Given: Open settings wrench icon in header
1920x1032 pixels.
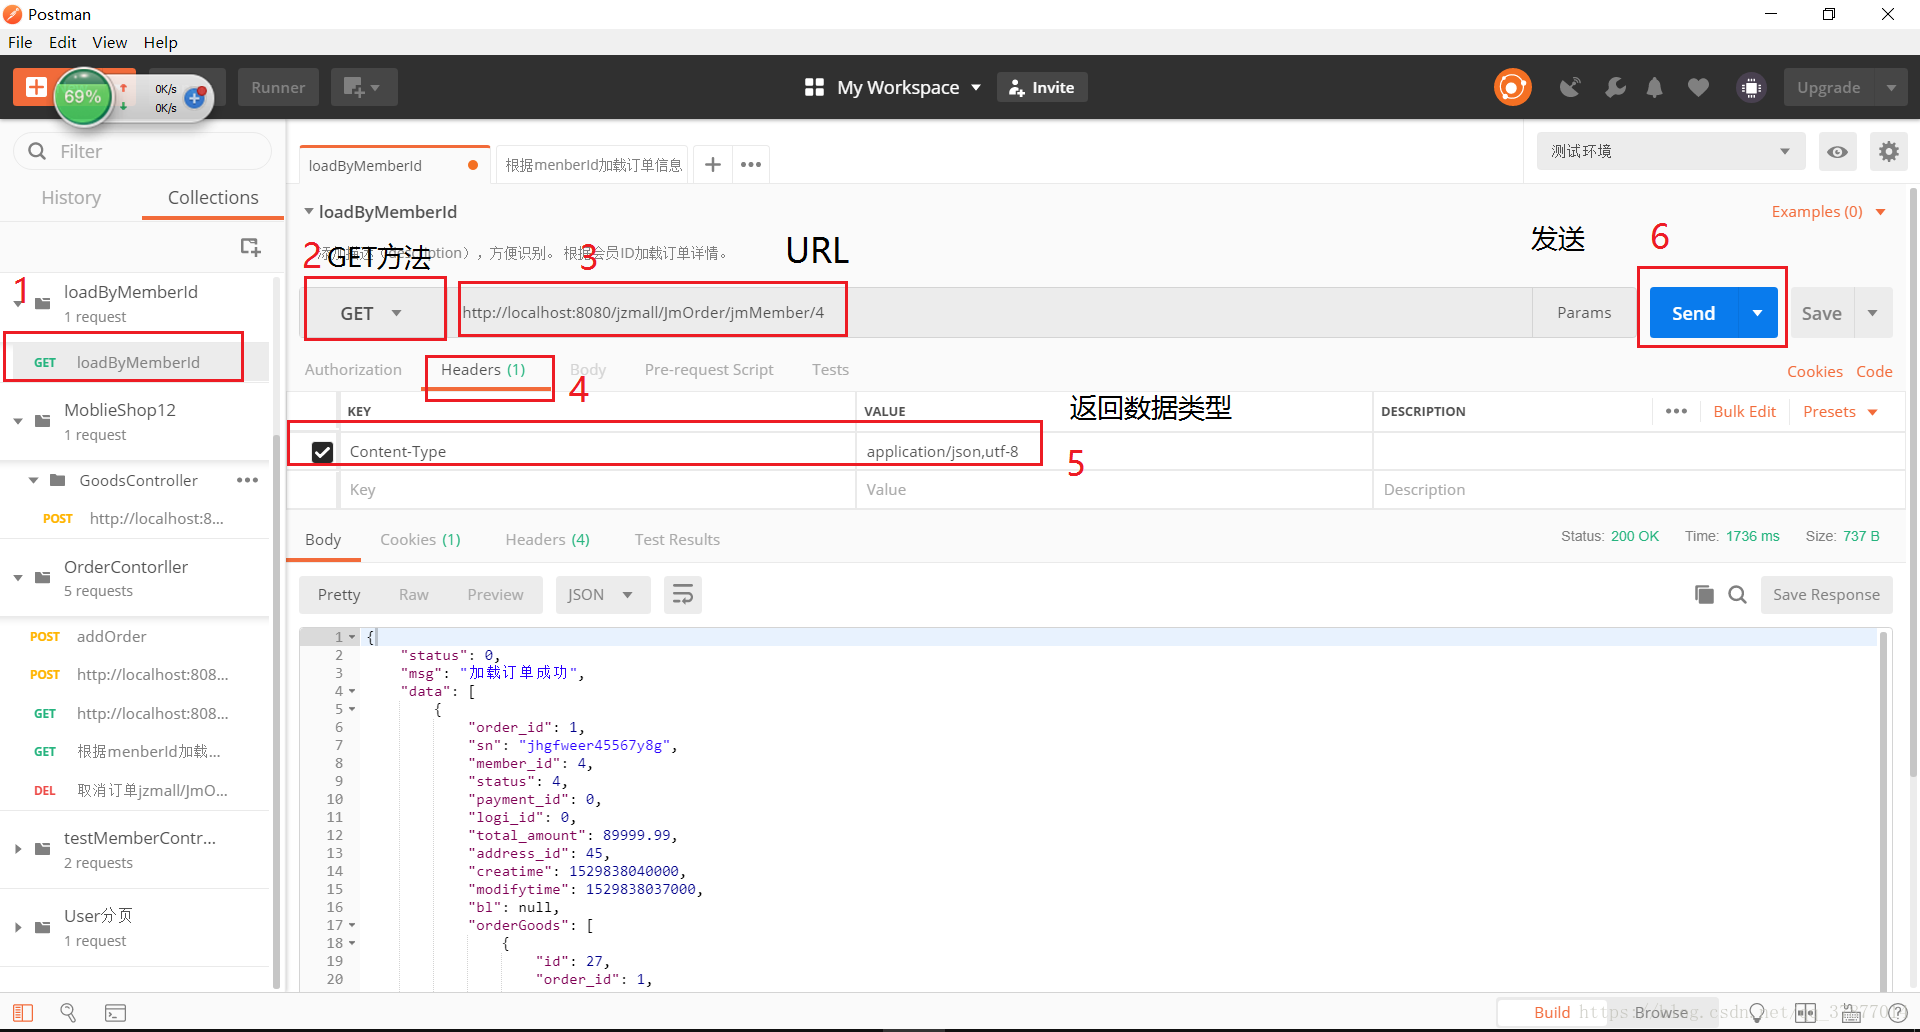Looking at the screenshot, I should point(1614,88).
